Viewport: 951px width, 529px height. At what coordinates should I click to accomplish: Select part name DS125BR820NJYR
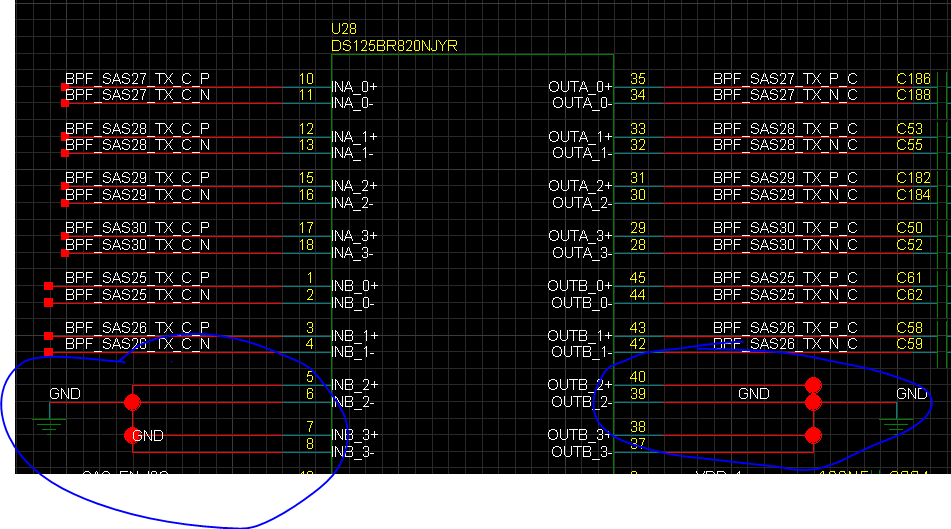tap(394, 46)
